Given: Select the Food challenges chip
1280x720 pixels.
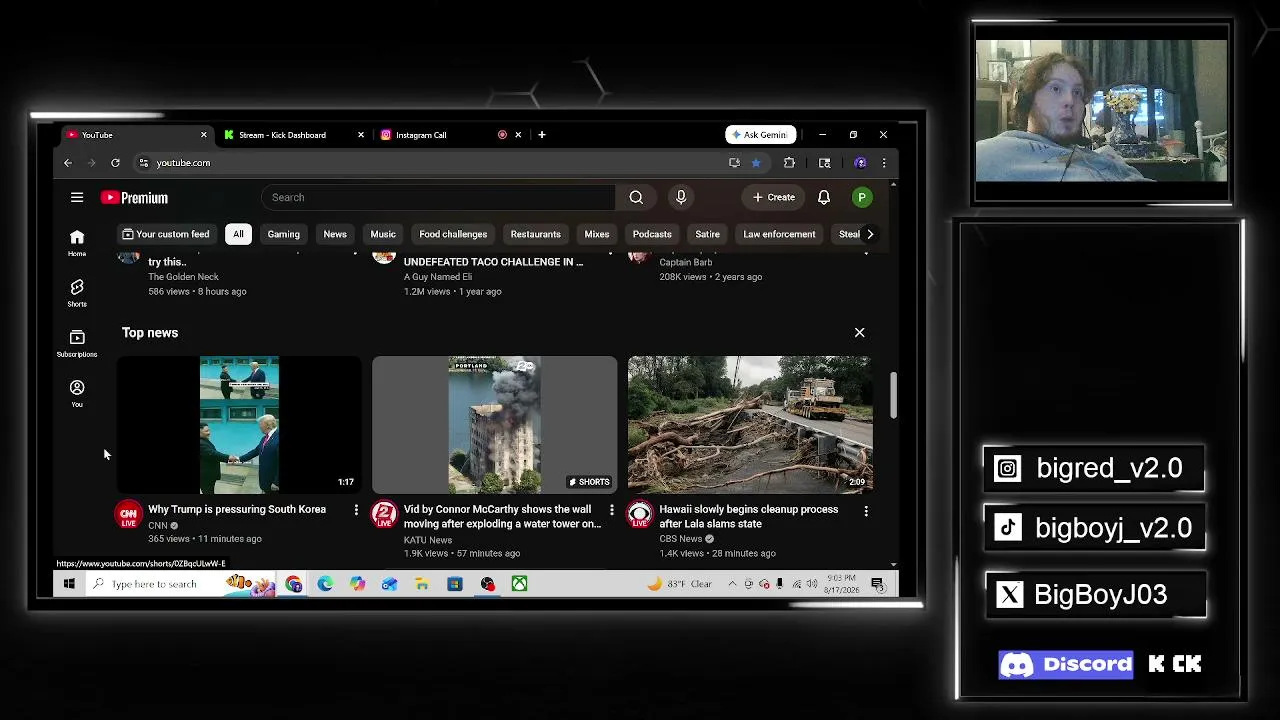Looking at the screenshot, I should pos(453,234).
